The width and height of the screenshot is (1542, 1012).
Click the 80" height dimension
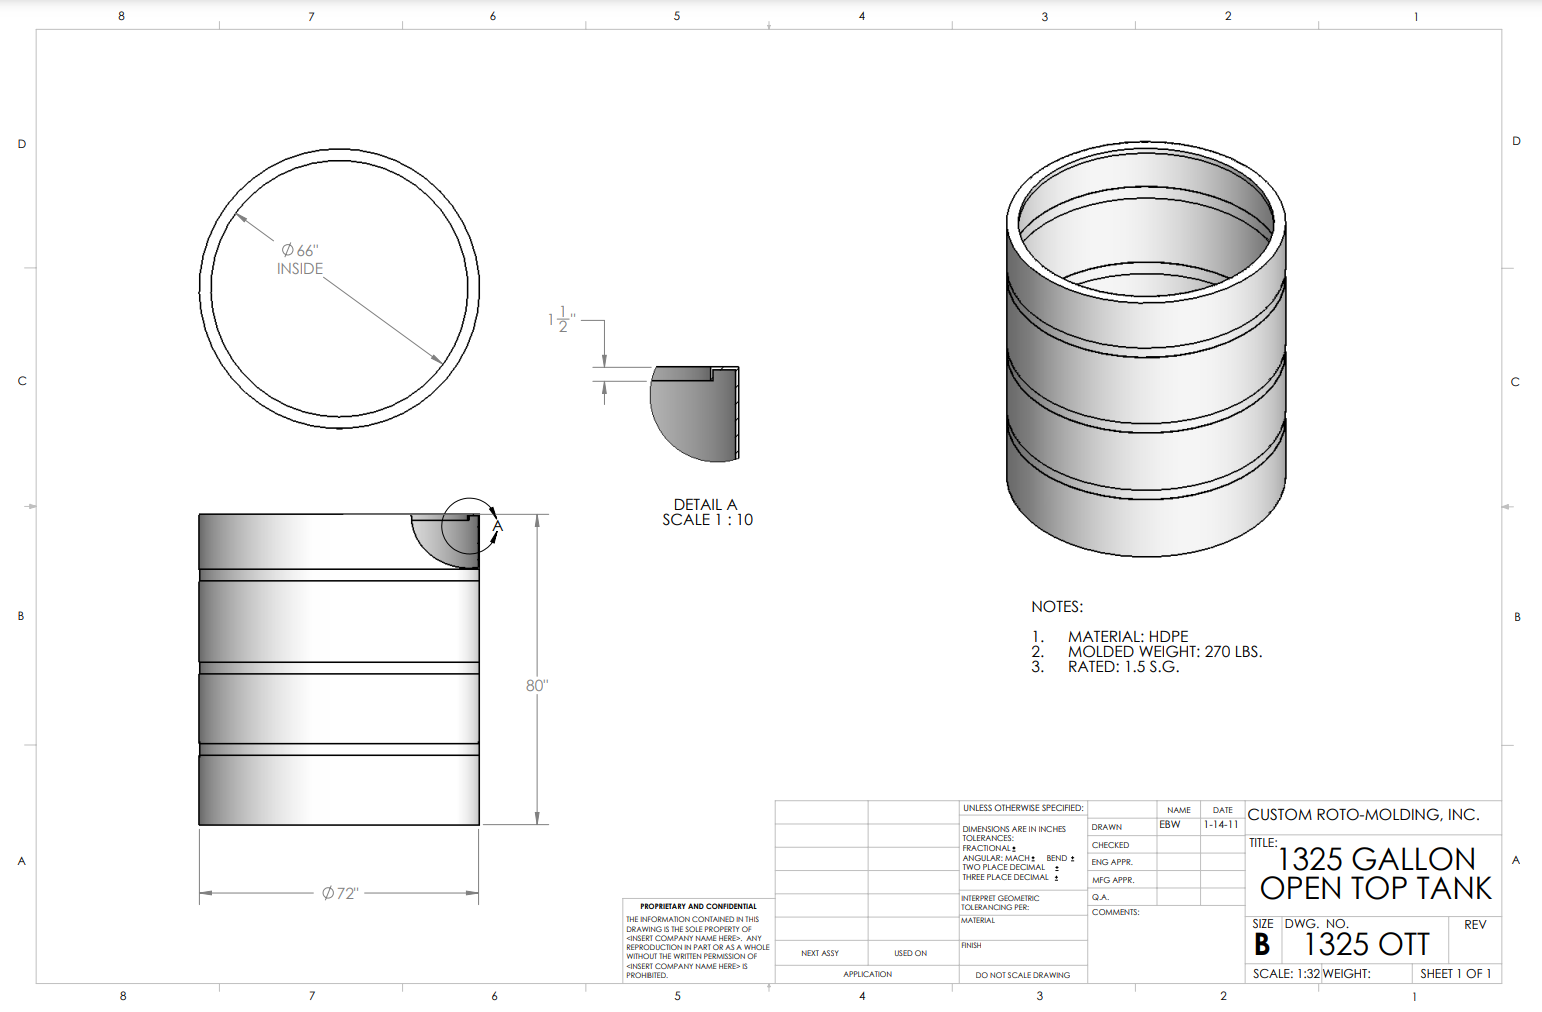point(537,686)
